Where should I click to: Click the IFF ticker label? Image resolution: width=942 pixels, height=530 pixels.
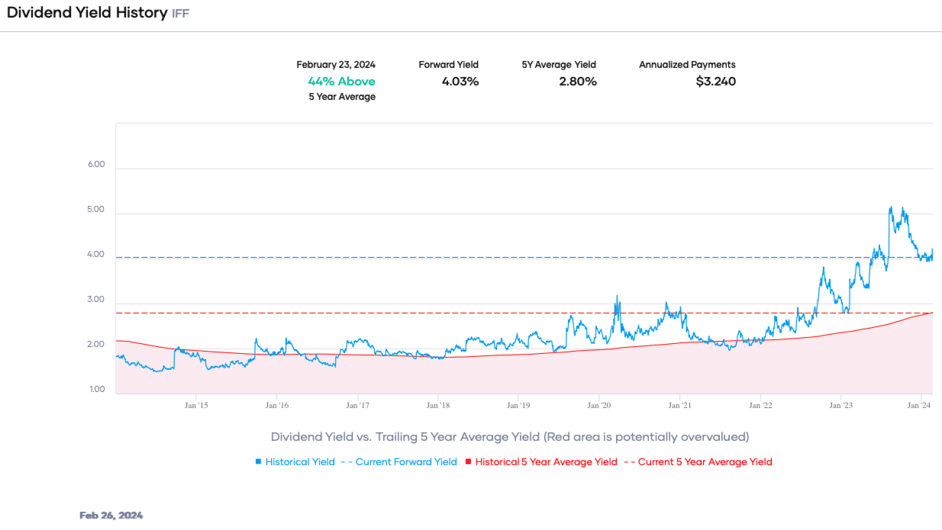(180, 14)
